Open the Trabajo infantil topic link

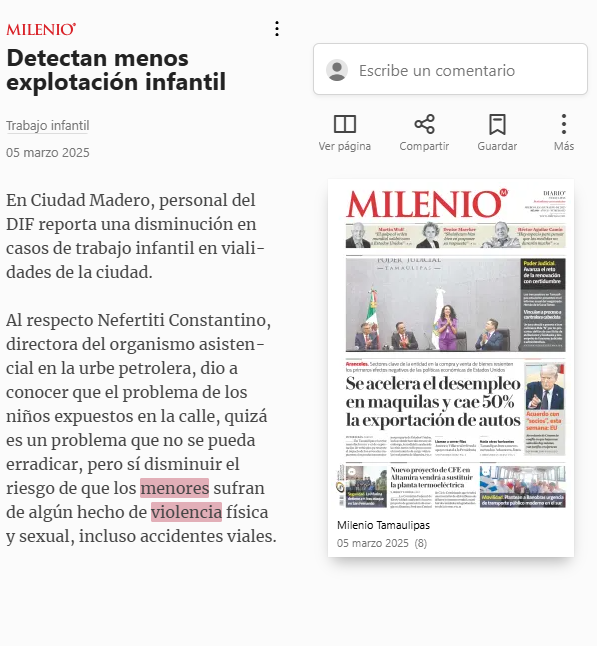click(x=47, y=126)
